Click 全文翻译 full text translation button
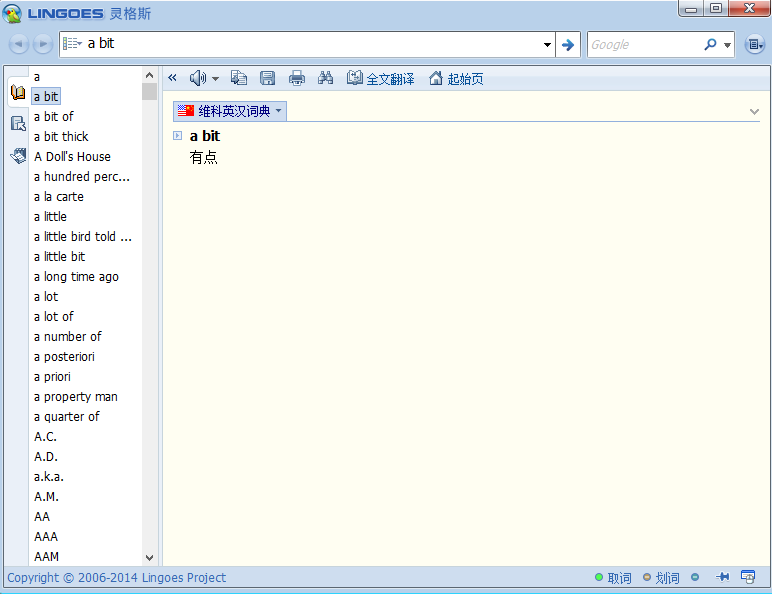The width and height of the screenshot is (772, 594). coord(380,78)
